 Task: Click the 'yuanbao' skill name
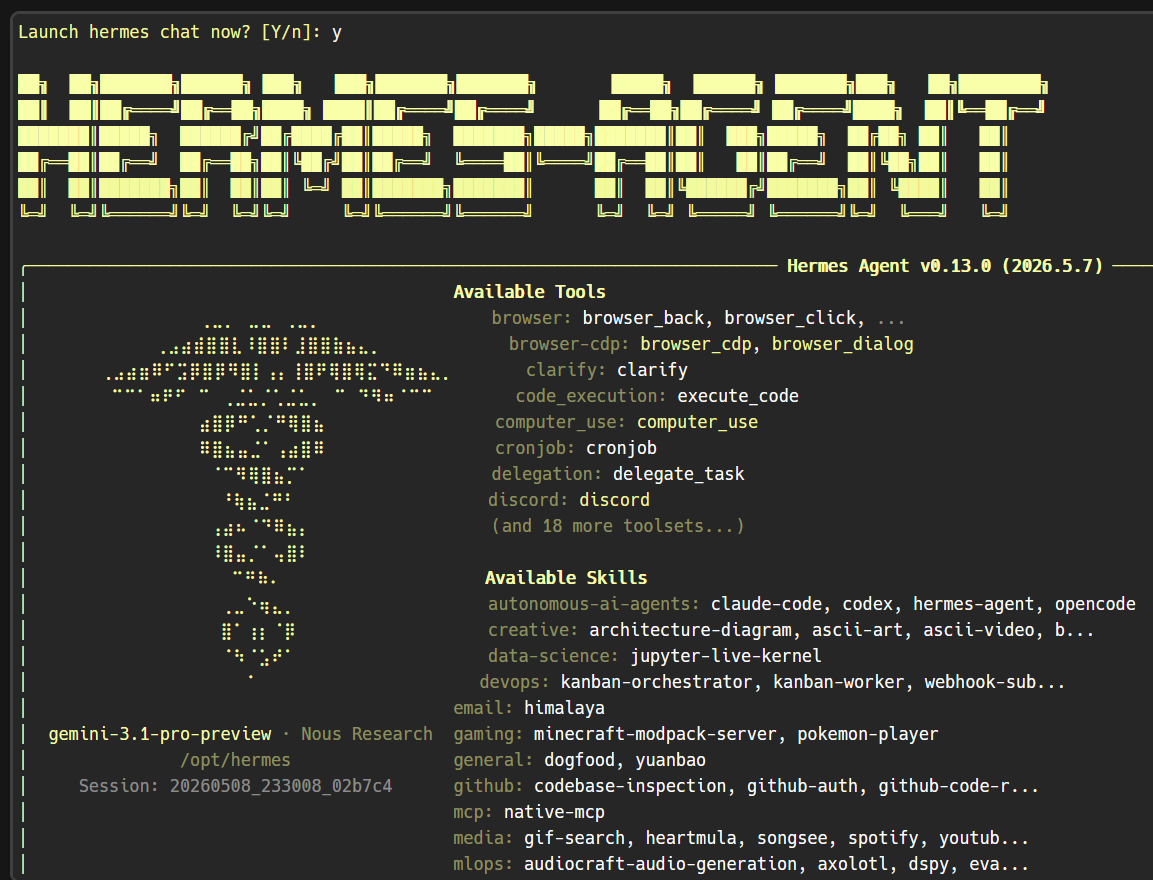(x=671, y=760)
